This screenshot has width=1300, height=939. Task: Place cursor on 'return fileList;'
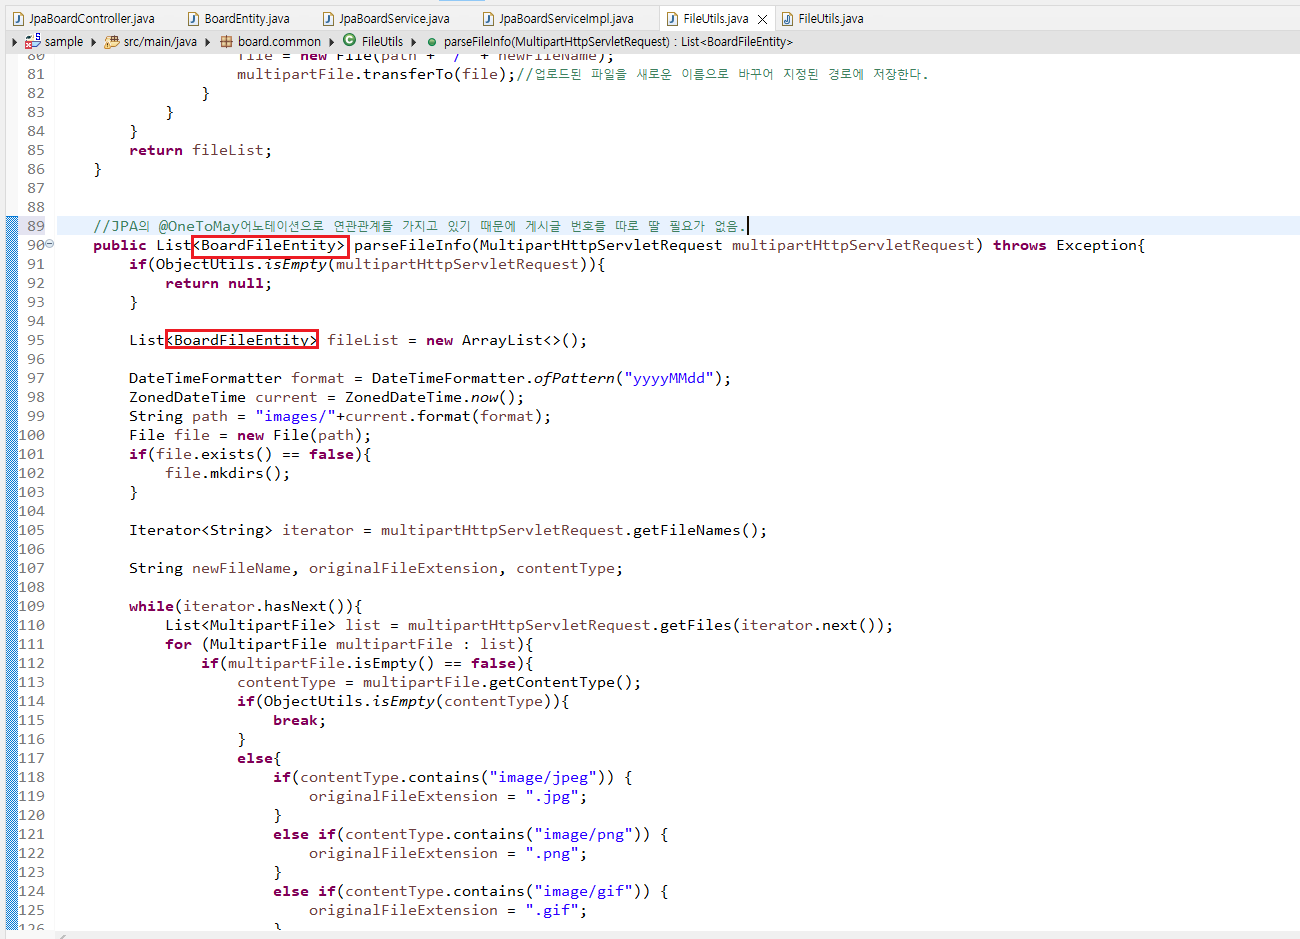pos(200,150)
